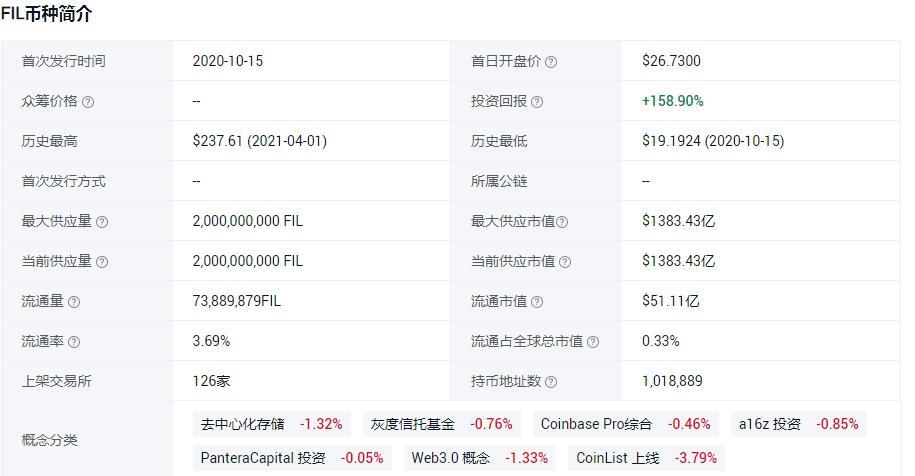Click the 0.33% global share value
915x476 pixels.
(x=661, y=341)
